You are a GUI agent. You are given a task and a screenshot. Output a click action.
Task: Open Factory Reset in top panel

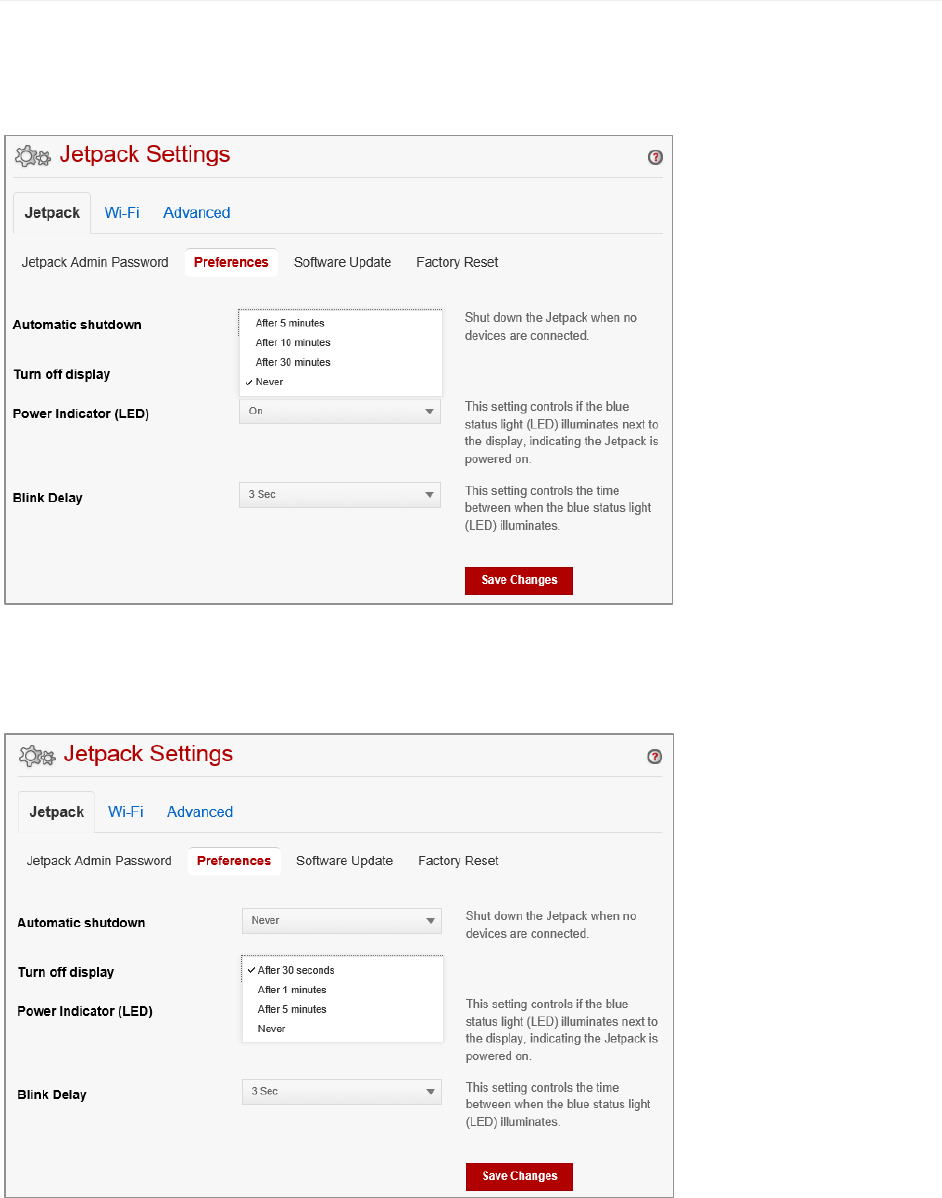click(x=457, y=262)
